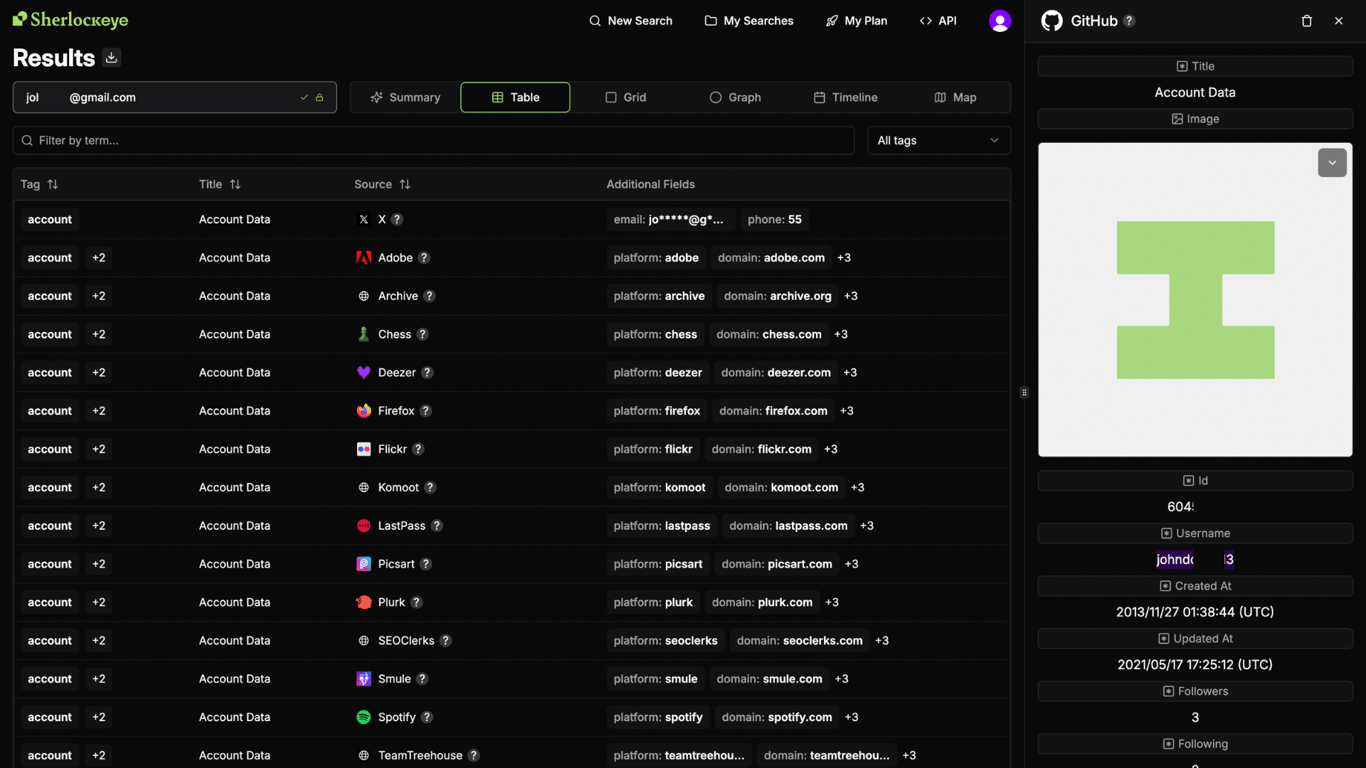Viewport: 1366px width, 768px height.
Task: Open the All tags dropdown
Action: tap(938, 141)
